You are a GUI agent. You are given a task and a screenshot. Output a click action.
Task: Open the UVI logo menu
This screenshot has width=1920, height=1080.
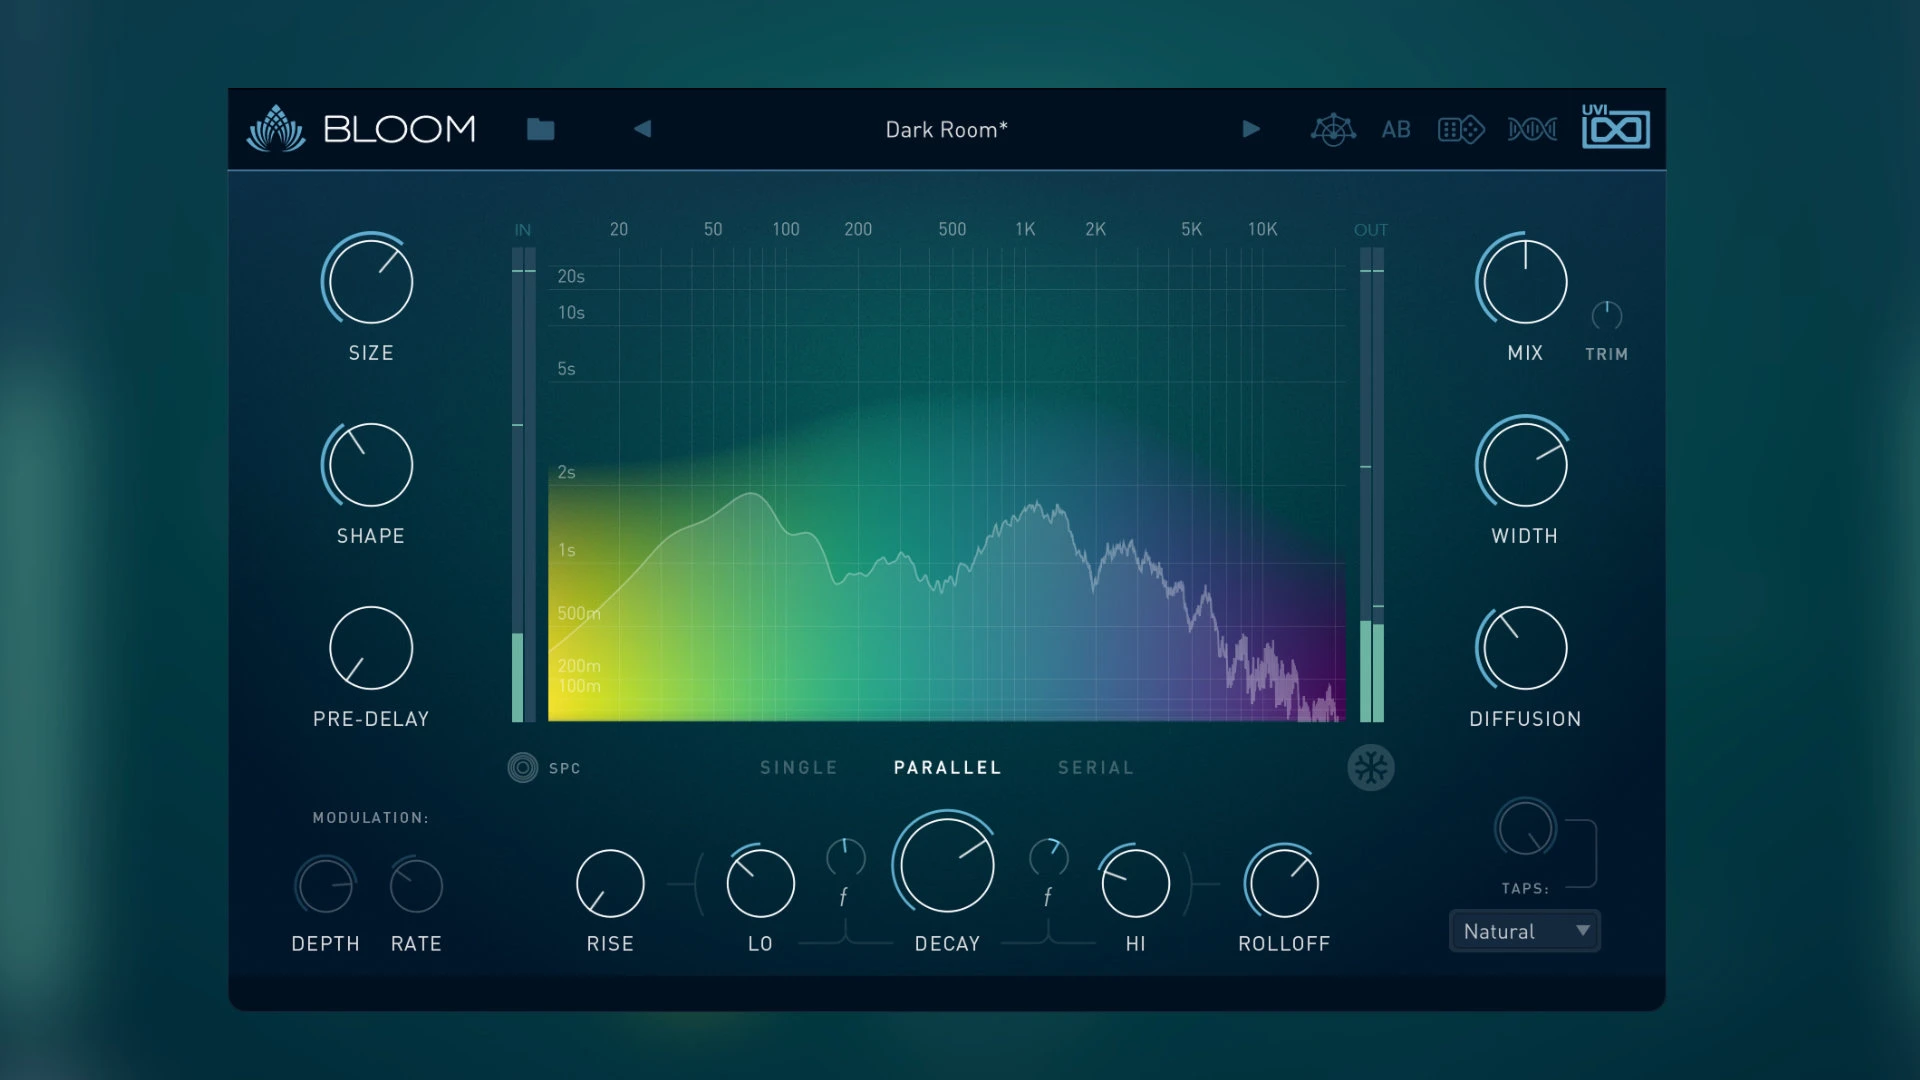click(1615, 126)
